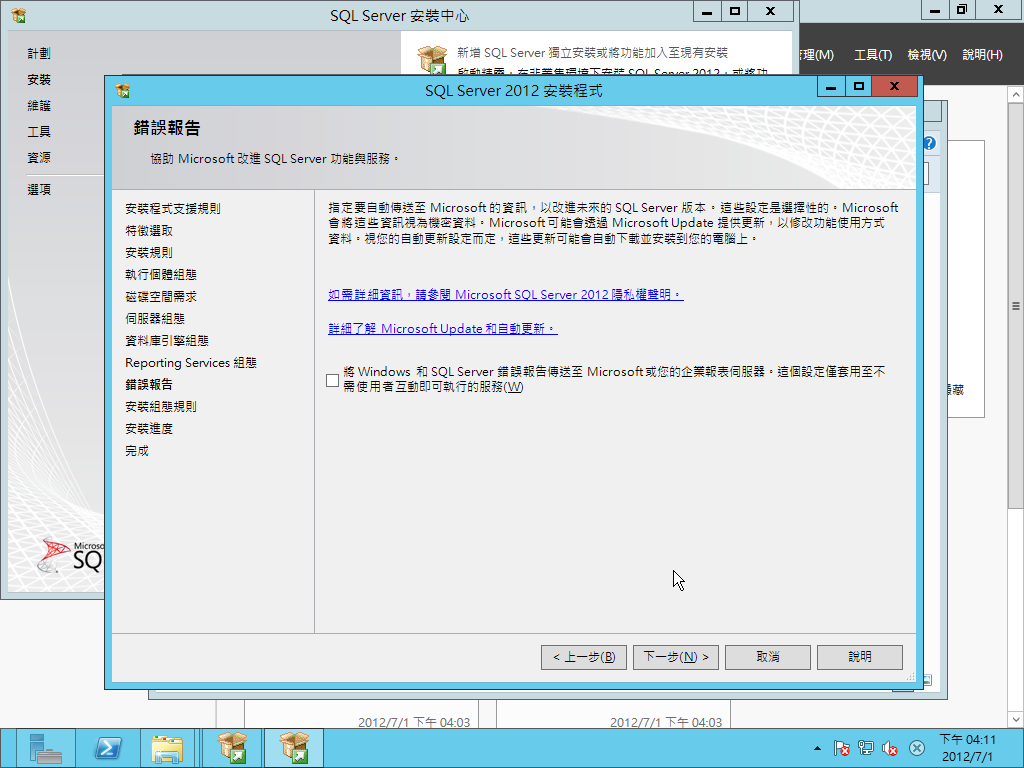Viewport: 1024px width, 768px height.
Task: Open the 工具(T) menu in background window
Action: click(x=873, y=55)
